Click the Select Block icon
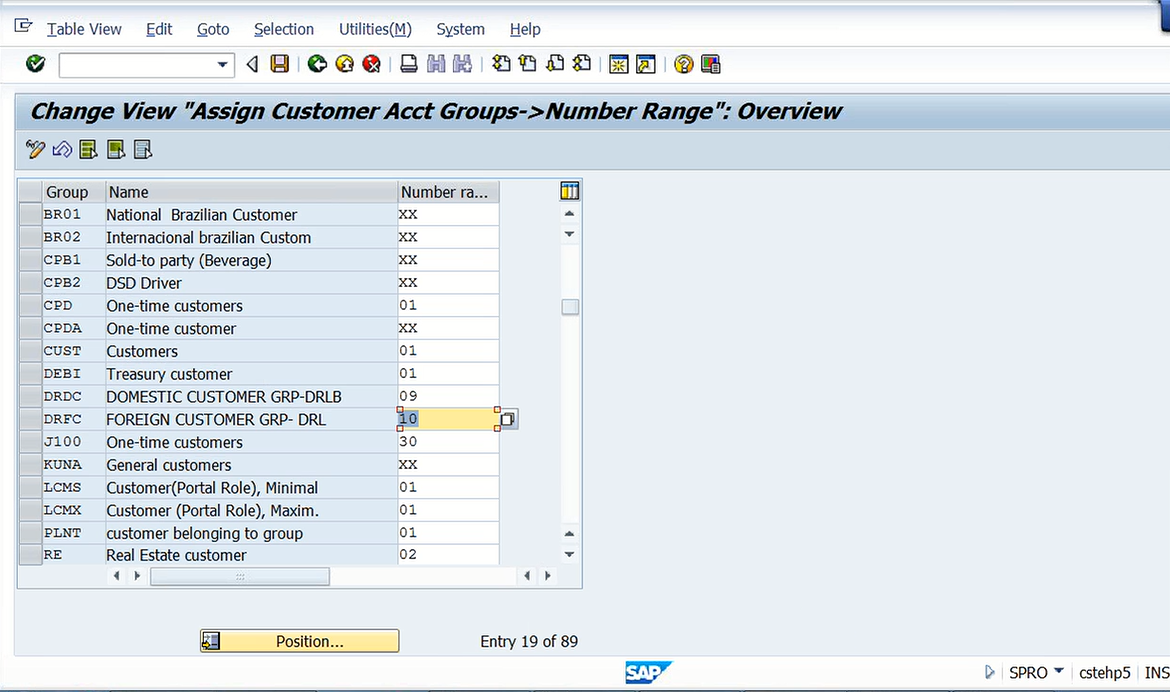The height and width of the screenshot is (692, 1170). point(116,150)
